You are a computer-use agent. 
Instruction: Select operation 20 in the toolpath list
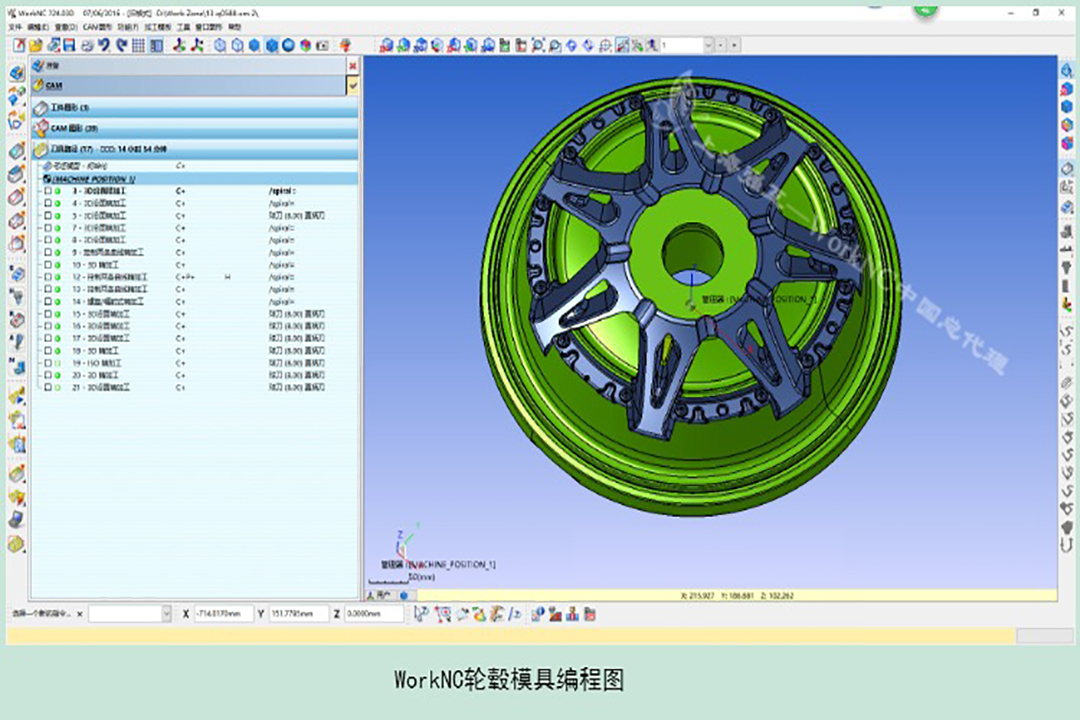pyautogui.click(x=196, y=376)
